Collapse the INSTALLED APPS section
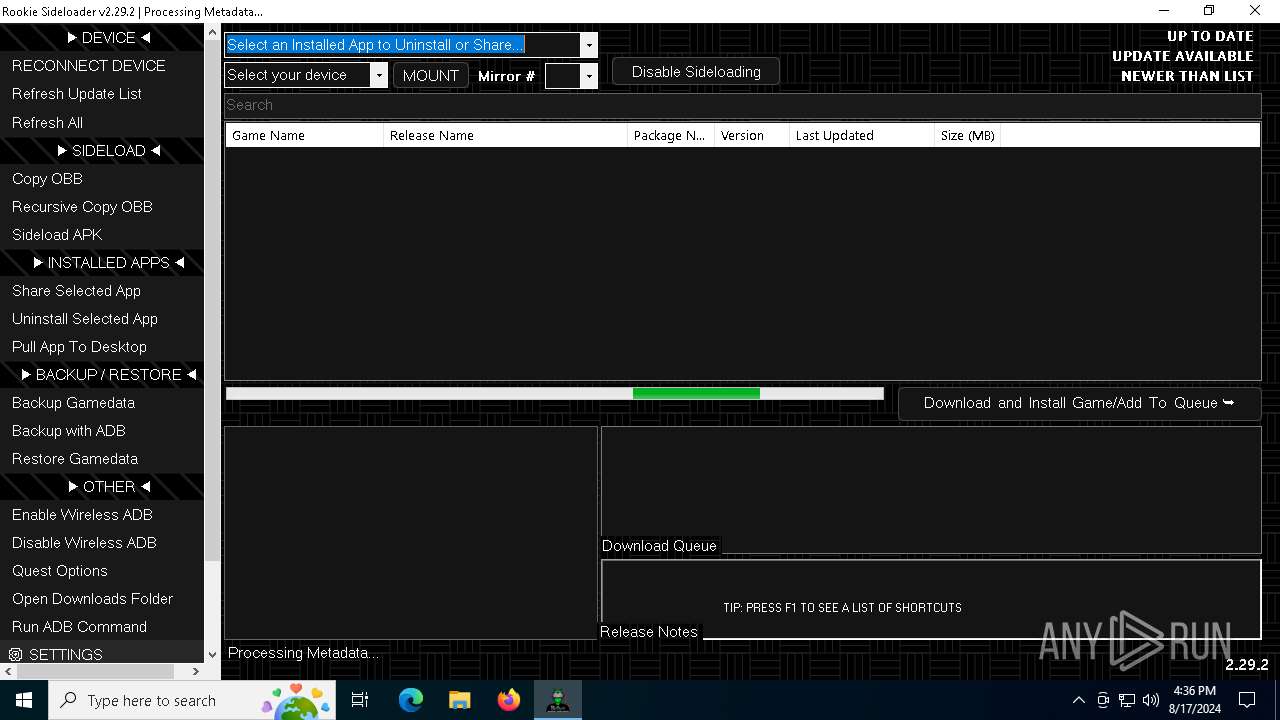1280x720 pixels. (108, 262)
